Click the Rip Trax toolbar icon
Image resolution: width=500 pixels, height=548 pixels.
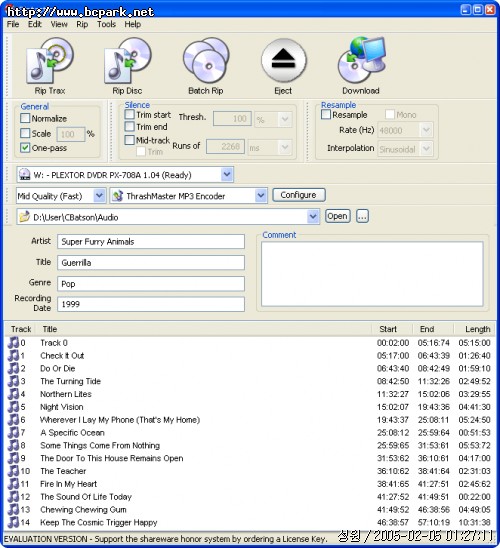(x=50, y=60)
